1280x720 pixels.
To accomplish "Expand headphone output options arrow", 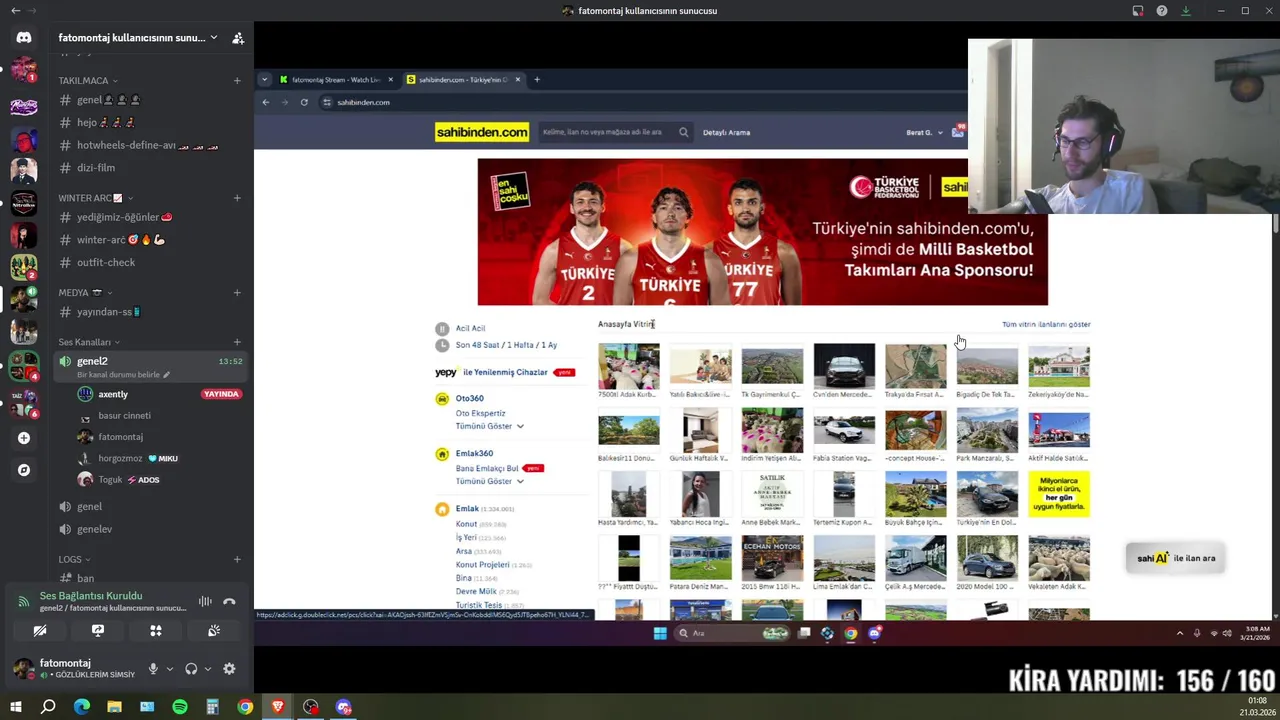I will tap(207, 669).
